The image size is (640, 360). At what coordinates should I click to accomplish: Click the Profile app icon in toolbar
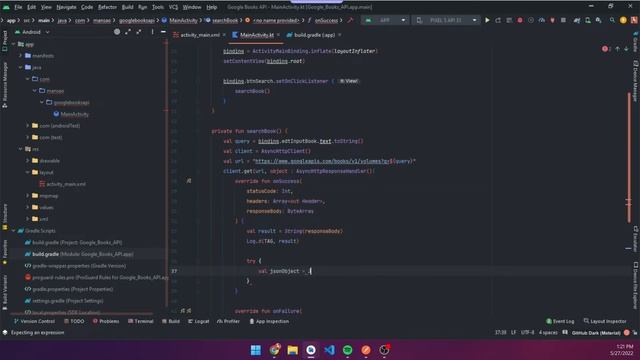coord(542,20)
